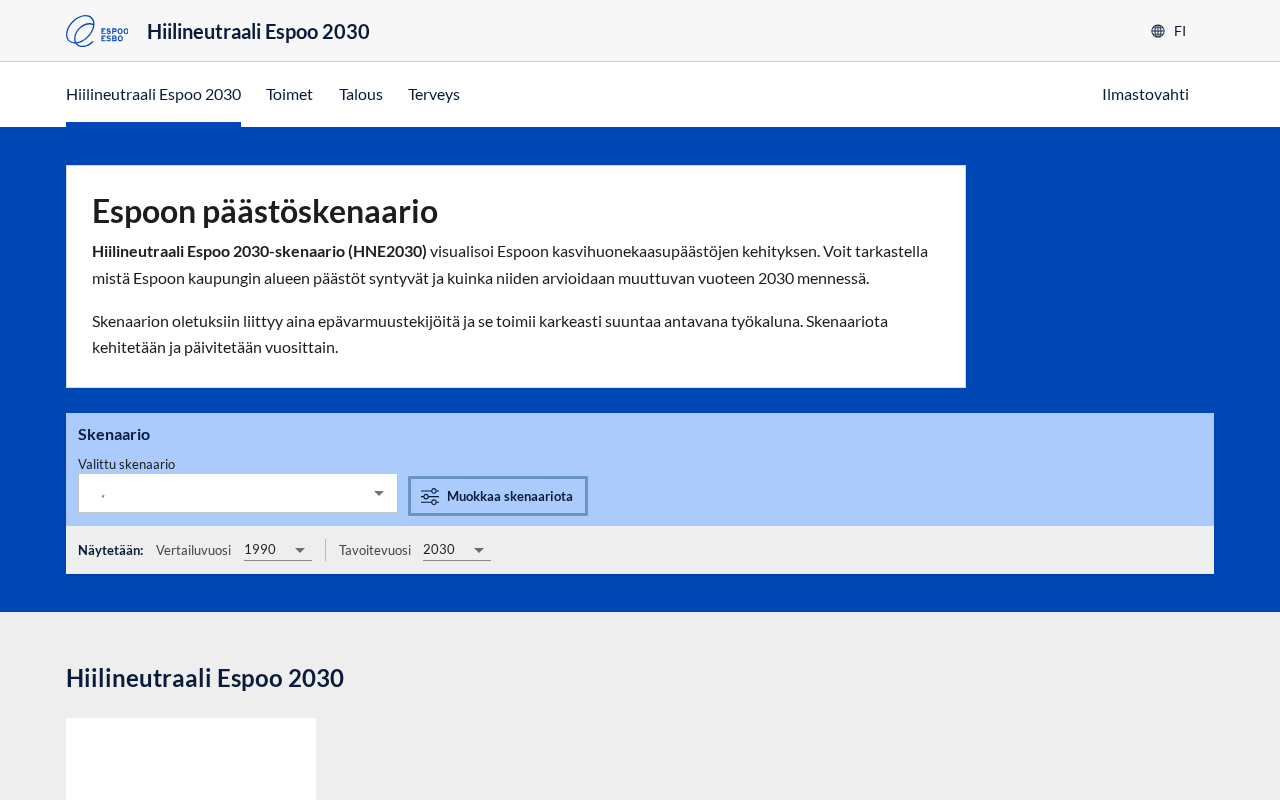Click the white card below the section heading
1280x800 pixels.
point(190,758)
